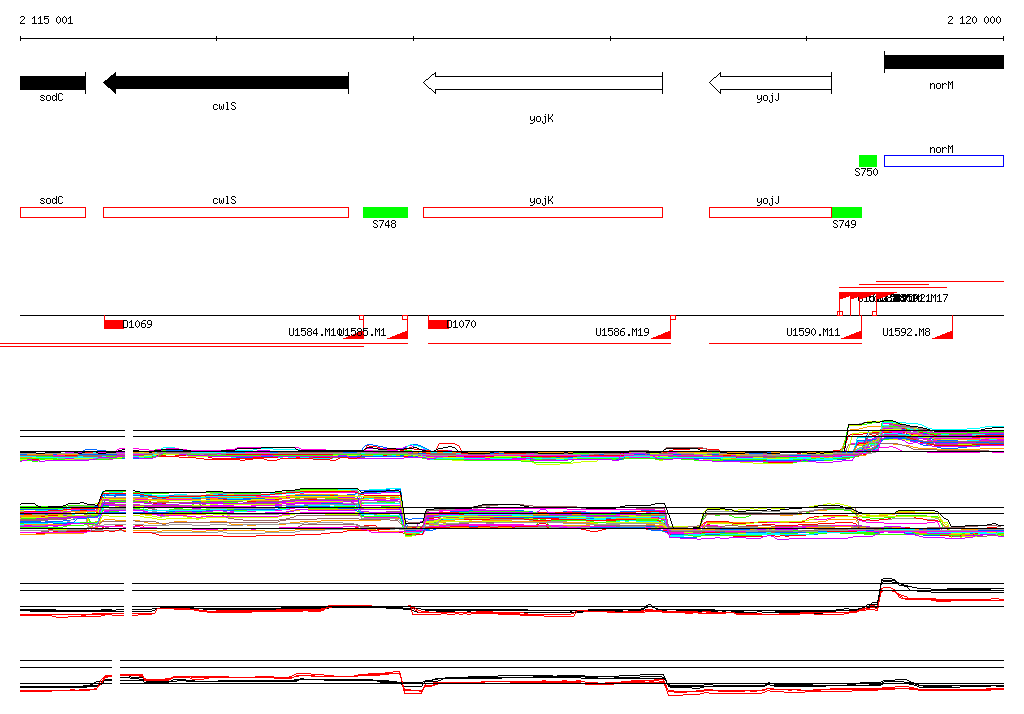Select yojK label beneath the white arrow
This screenshot has width=1024, height=714.
tap(541, 118)
